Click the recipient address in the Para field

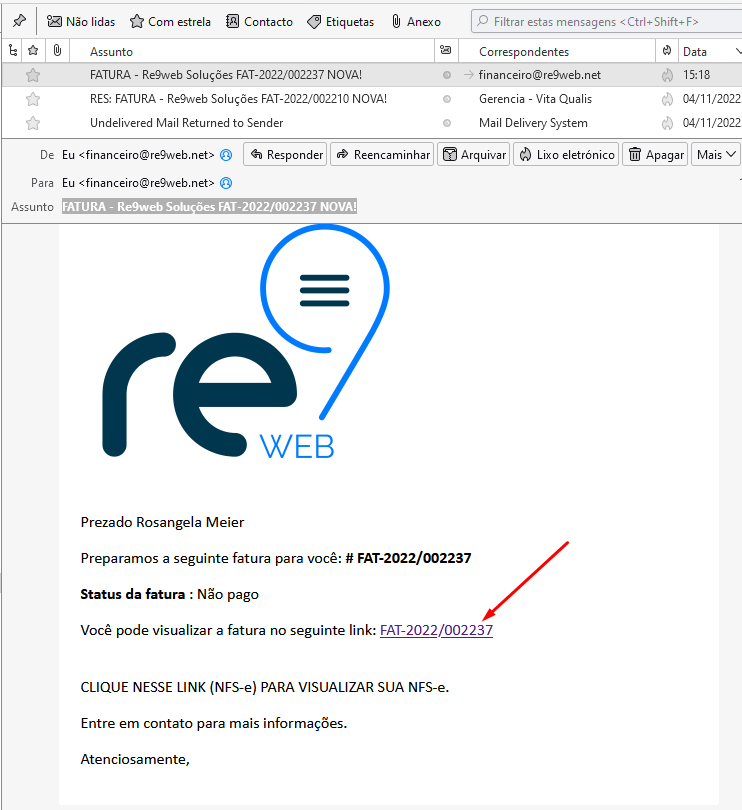[x=138, y=183]
